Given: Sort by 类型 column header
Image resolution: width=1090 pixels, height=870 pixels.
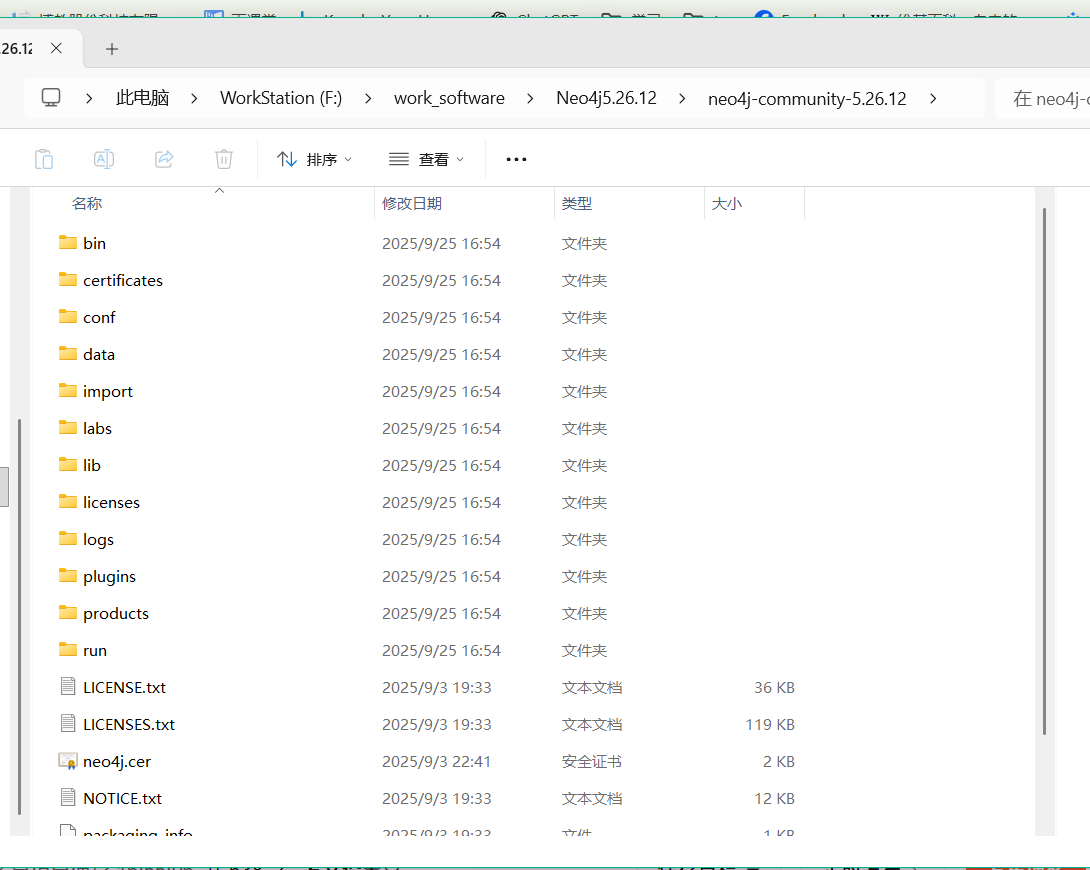Looking at the screenshot, I should click(577, 204).
